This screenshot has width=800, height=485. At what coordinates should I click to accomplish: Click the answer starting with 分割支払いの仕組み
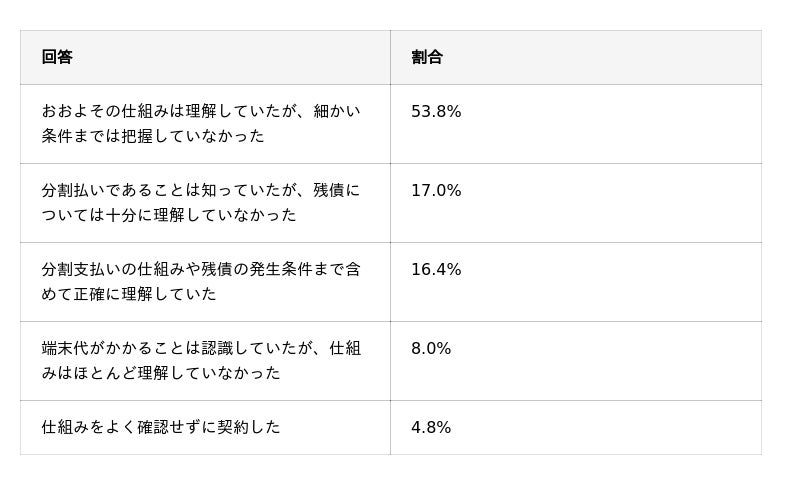[201, 282]
